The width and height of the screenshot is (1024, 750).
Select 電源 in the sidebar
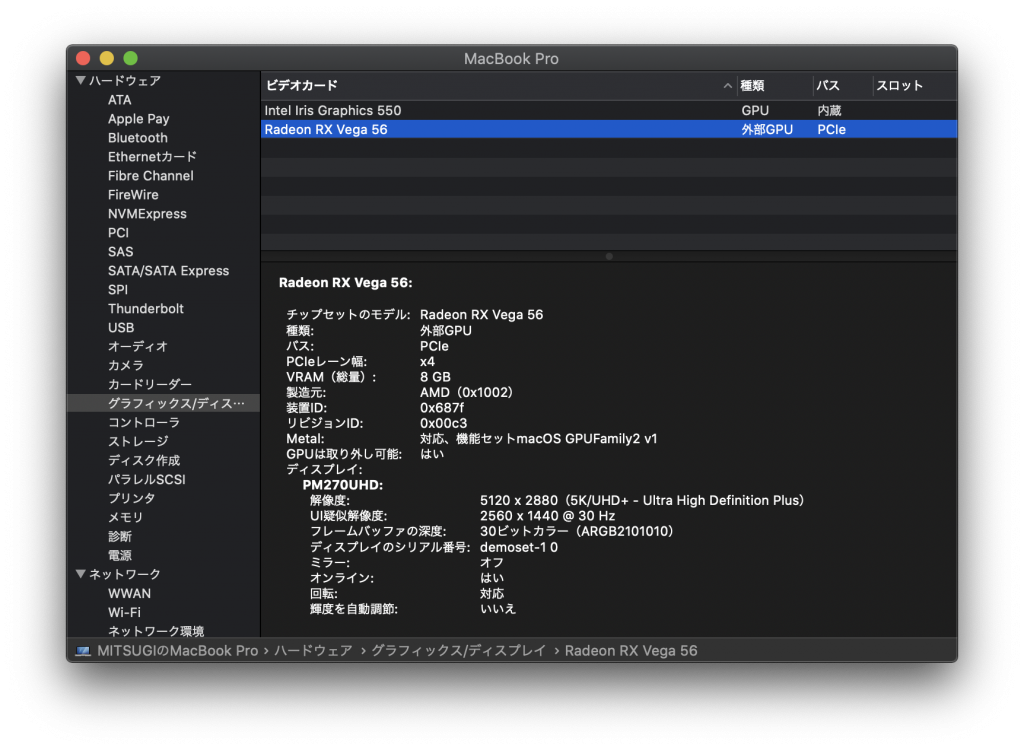[120, 555]
